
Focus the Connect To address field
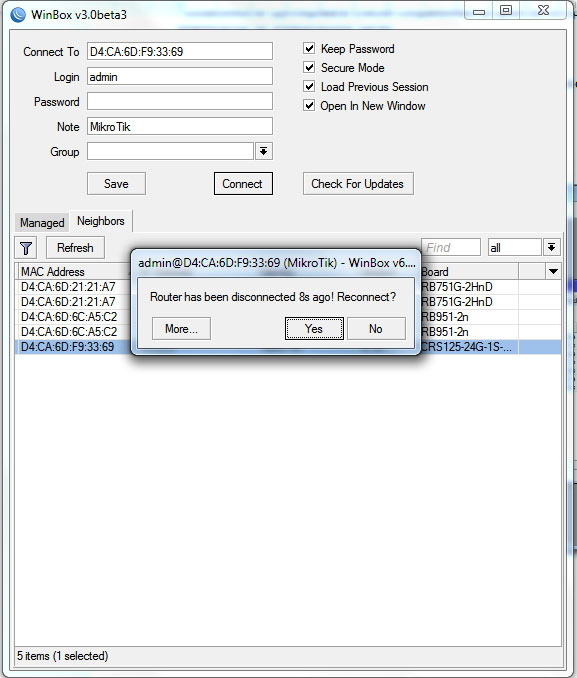tap(180, 51)
